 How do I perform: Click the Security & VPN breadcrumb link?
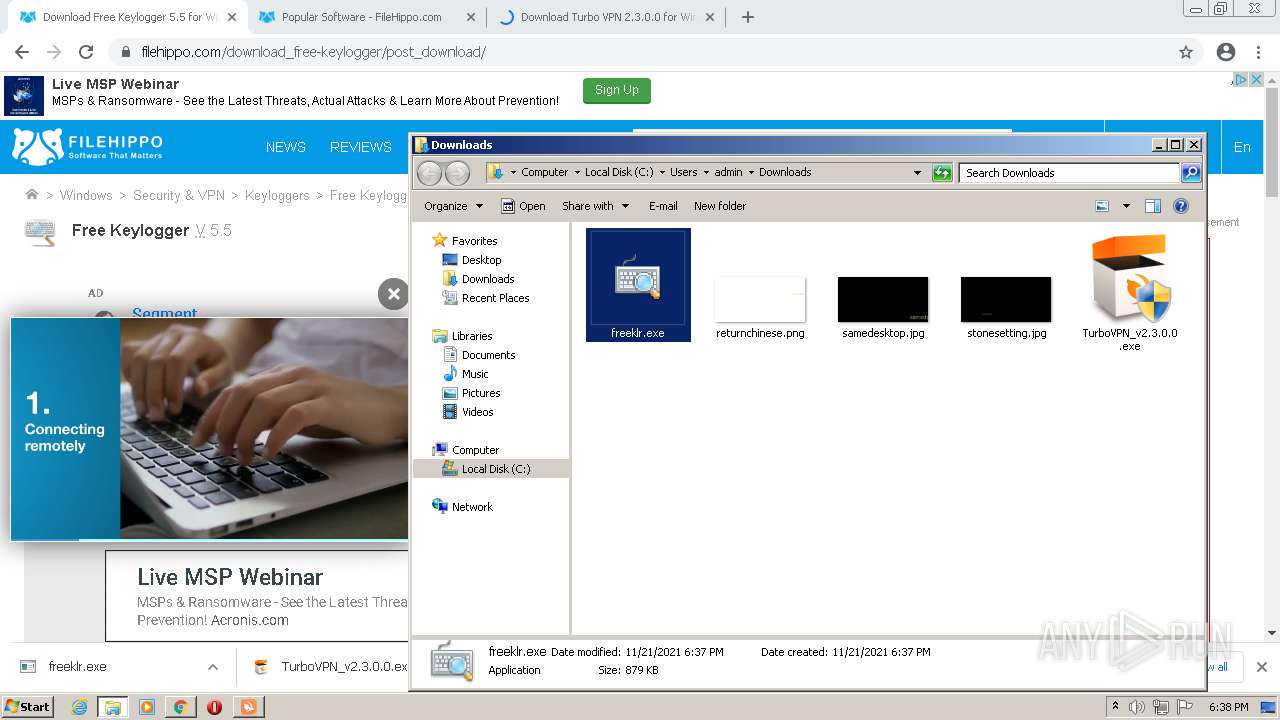pos(179,195)
